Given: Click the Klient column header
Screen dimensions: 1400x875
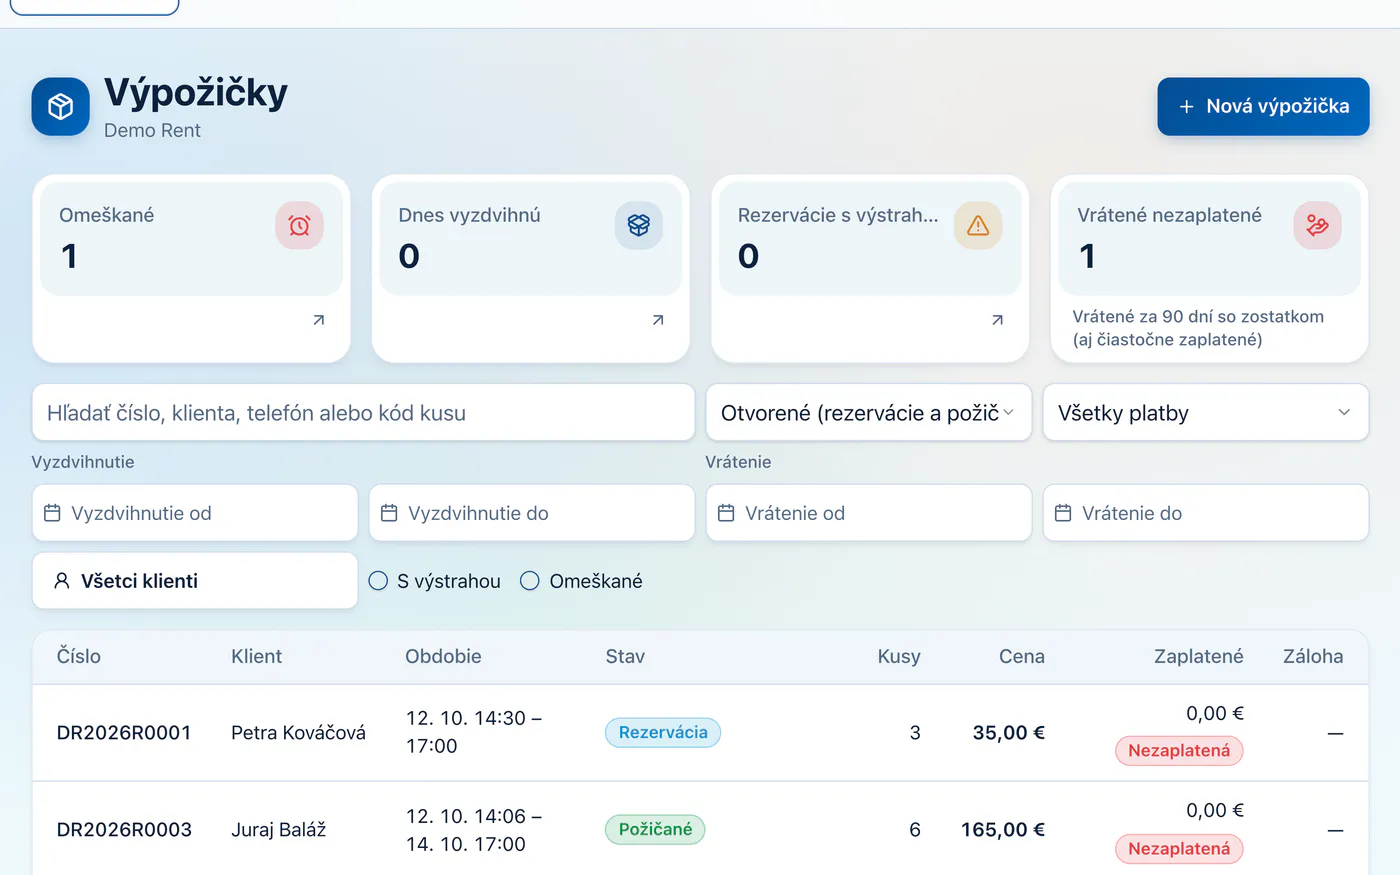Looking at the screenshot, I should [x=257, y=656].
